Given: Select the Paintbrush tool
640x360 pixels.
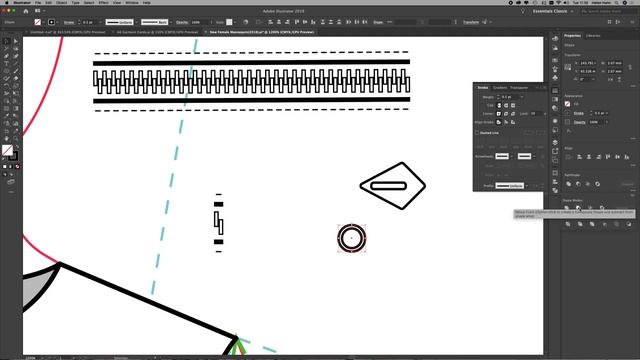Looking at the screenshot, I should (x=16, y=71).
